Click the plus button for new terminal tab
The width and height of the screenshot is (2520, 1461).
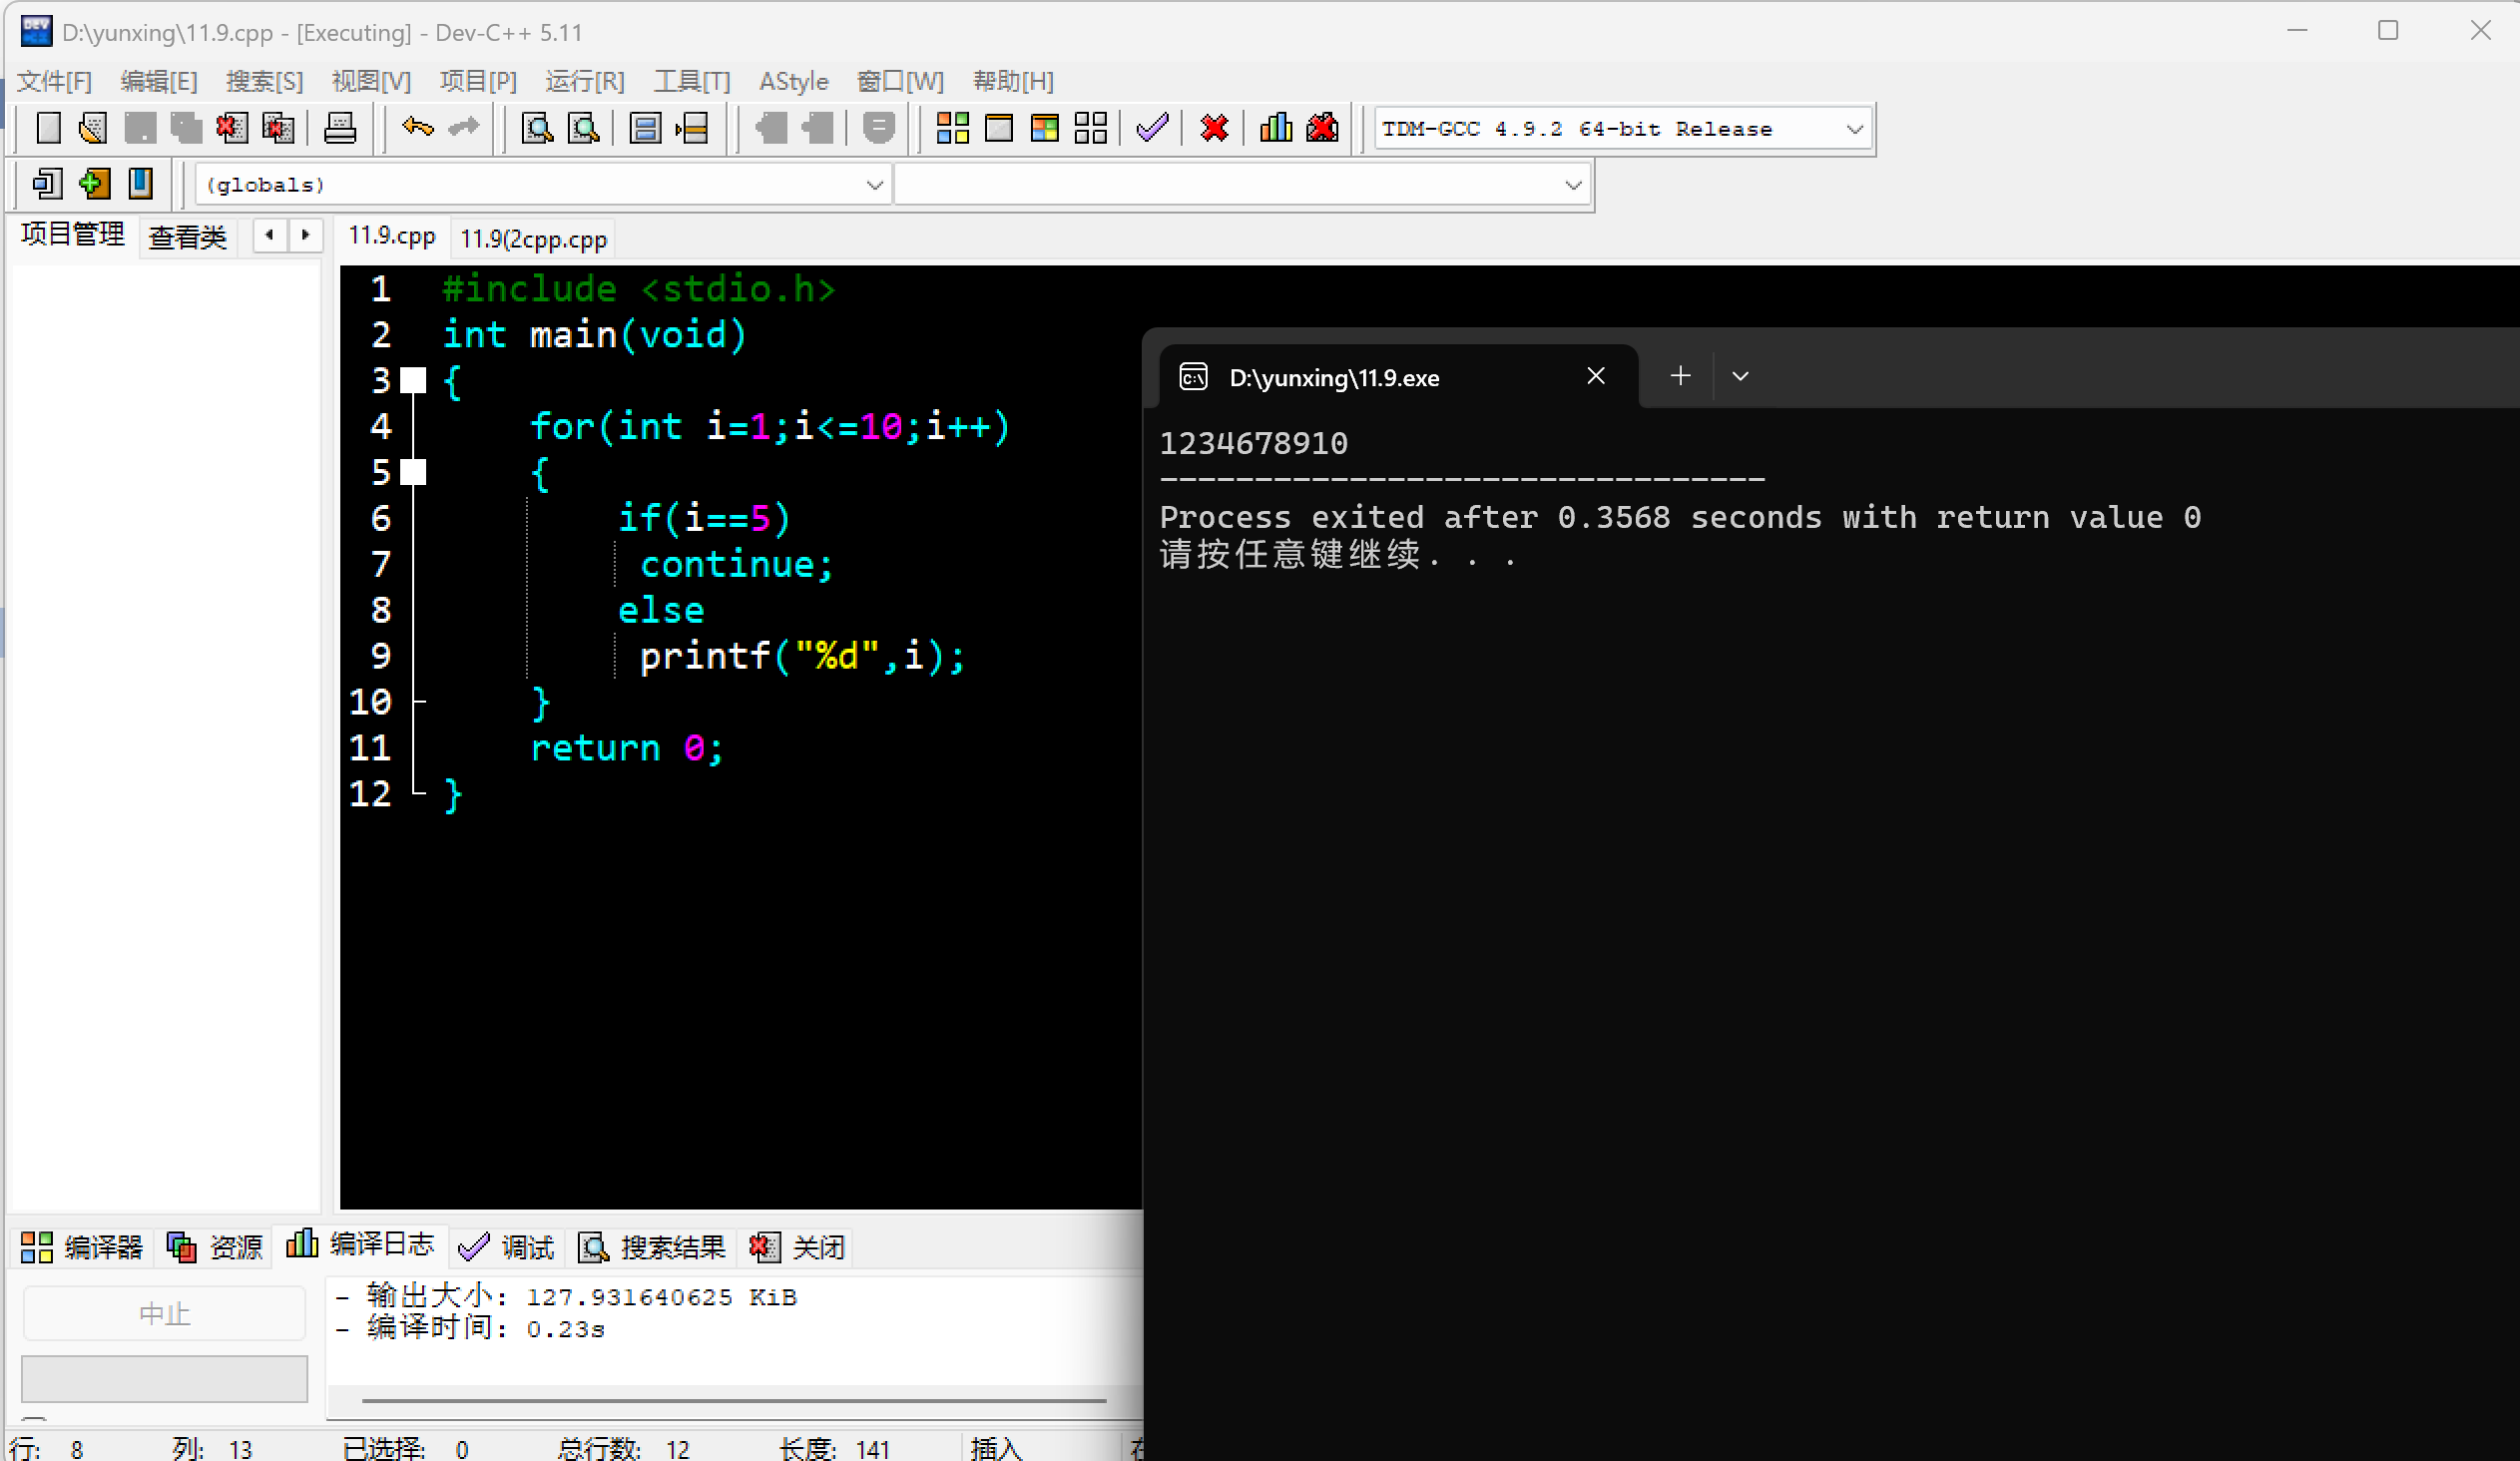(x=1680, y=376)
